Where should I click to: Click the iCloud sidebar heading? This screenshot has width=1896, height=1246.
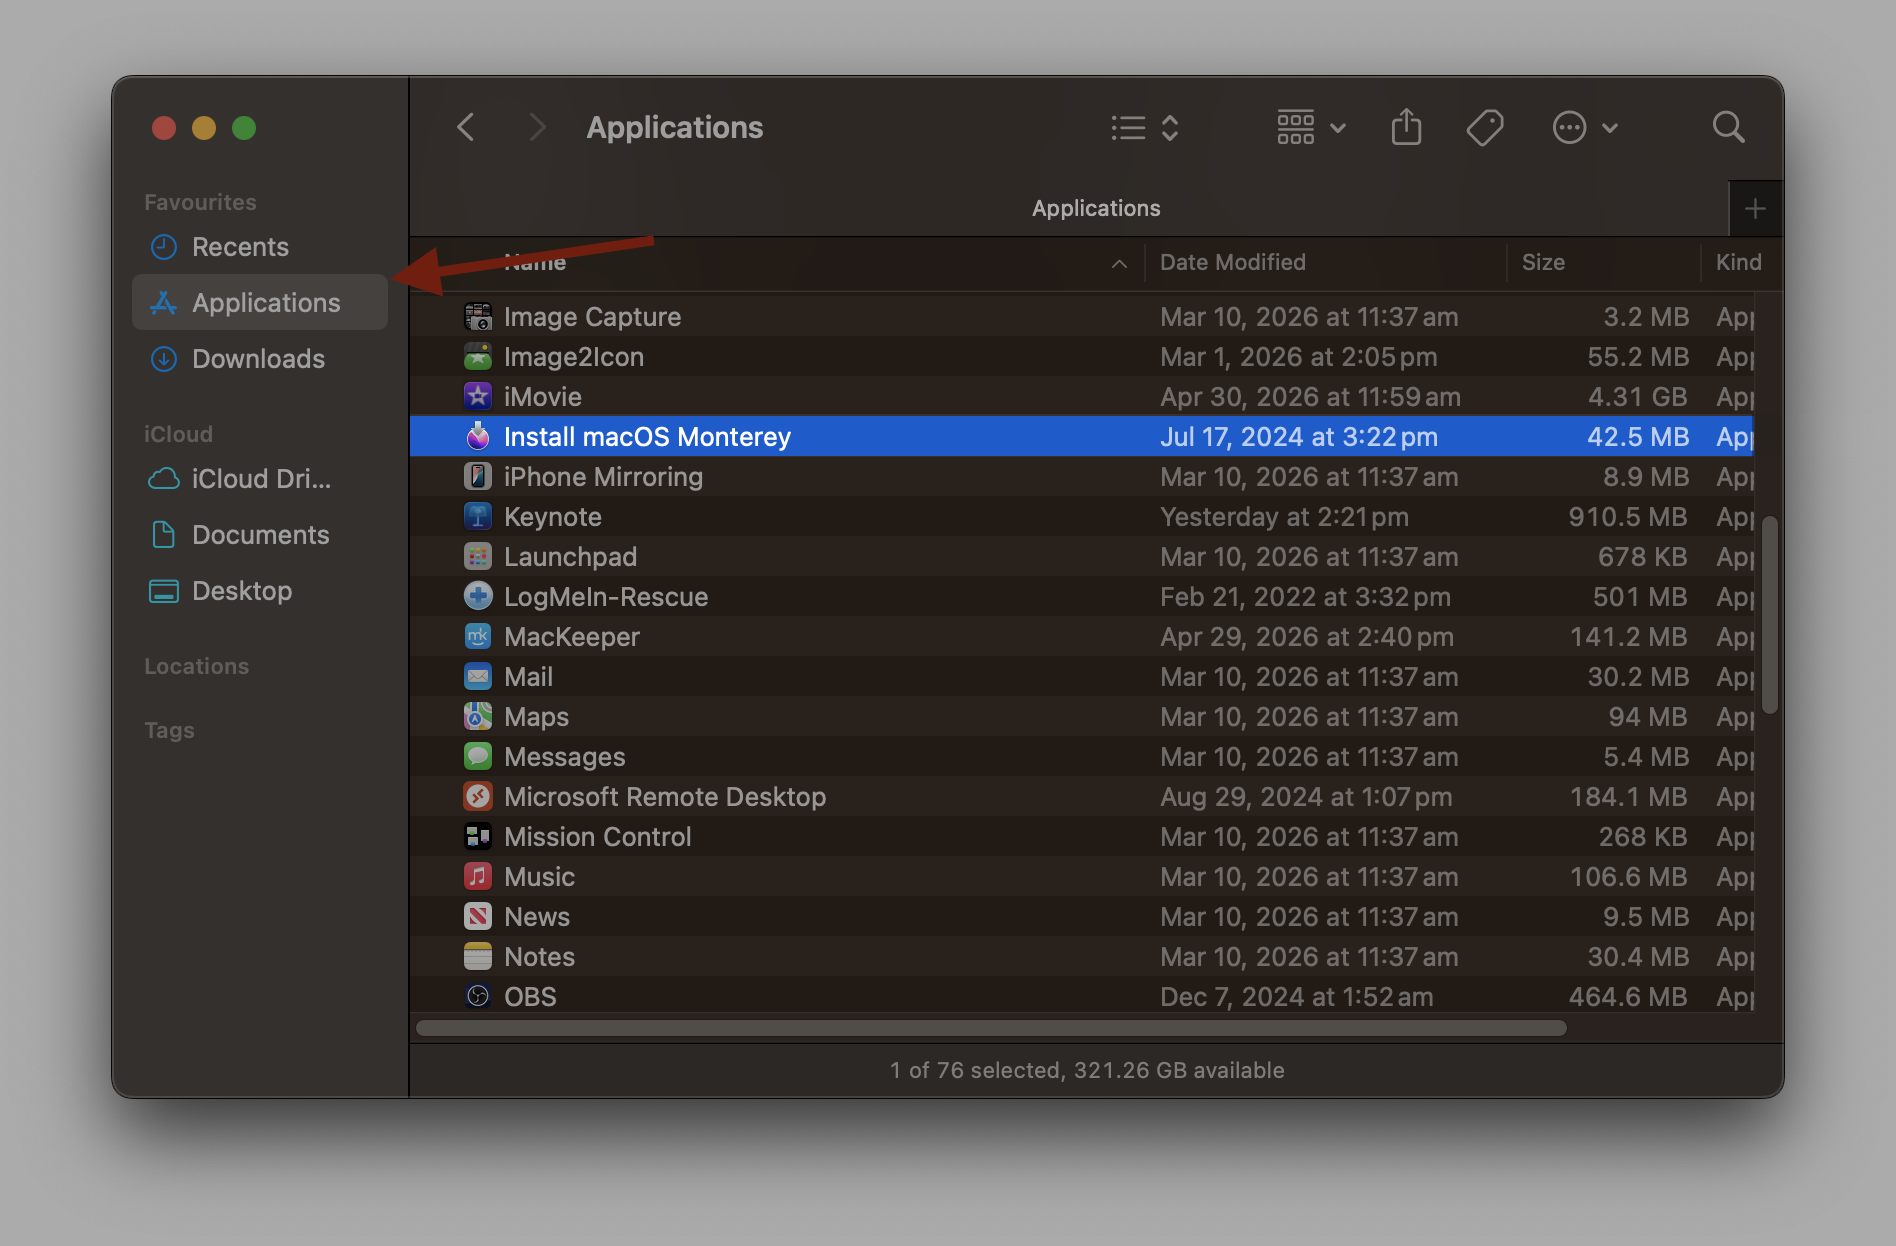[x=178, y=434]
